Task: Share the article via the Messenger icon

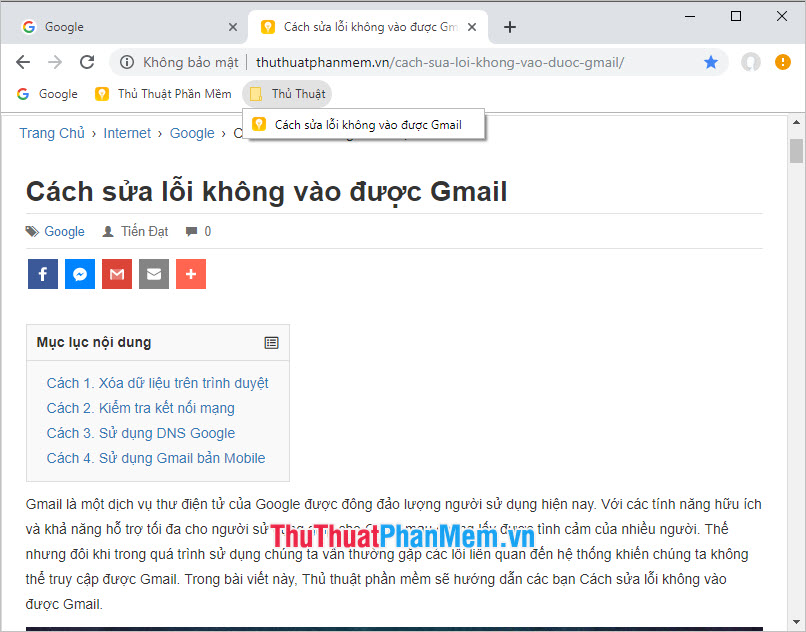Action: [79, 273]
